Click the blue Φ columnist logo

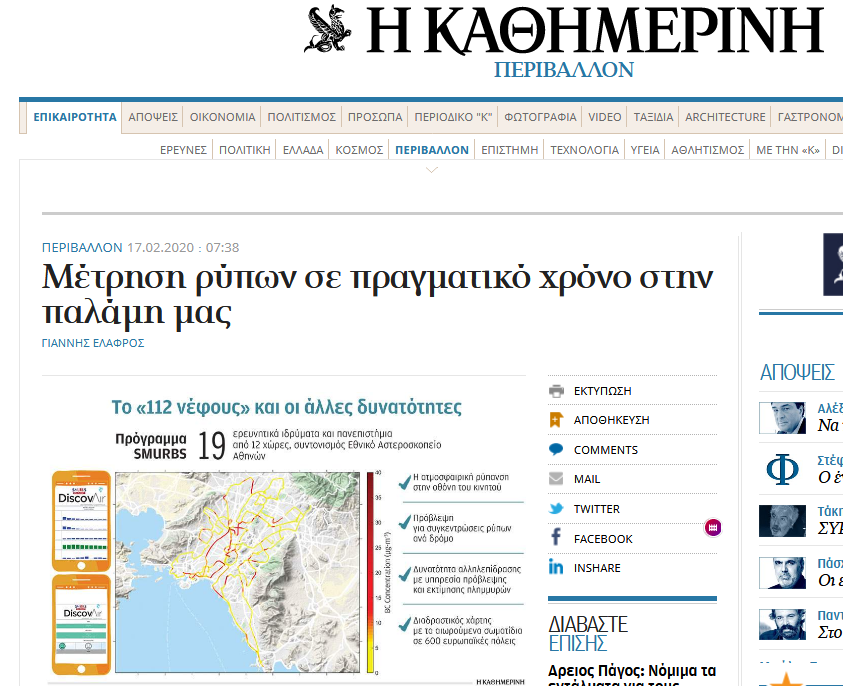click(x=782, y=469)
